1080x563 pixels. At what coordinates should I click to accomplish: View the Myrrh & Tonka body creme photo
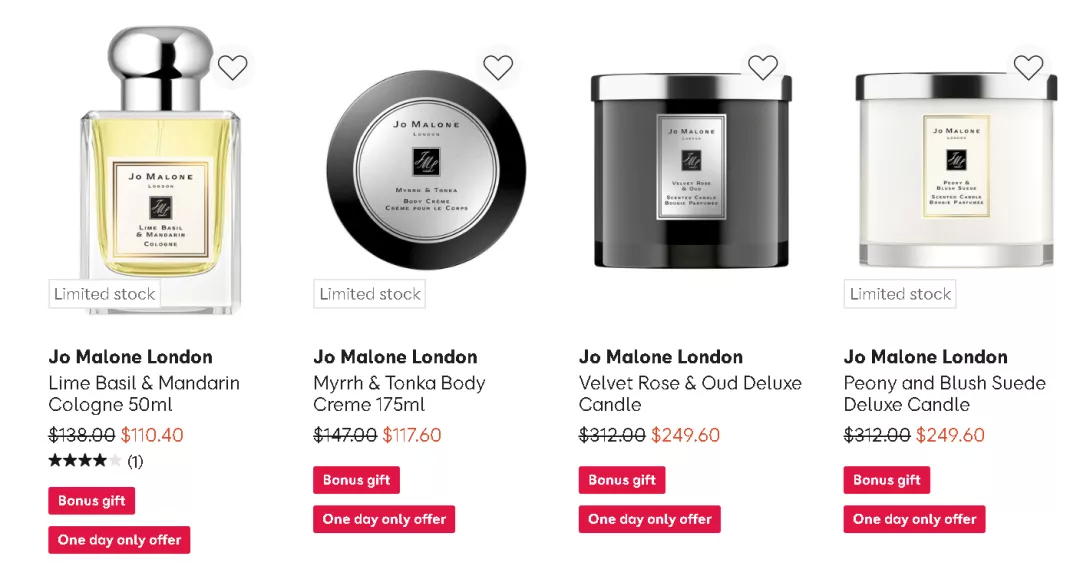426,170
